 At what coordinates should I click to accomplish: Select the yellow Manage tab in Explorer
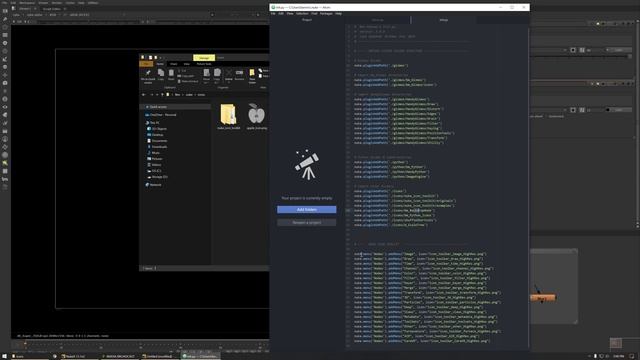tap(204, 58)
